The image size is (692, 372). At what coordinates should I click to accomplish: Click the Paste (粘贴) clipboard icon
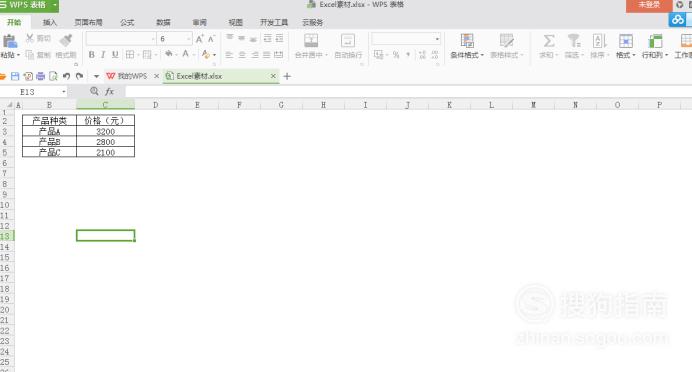tap(10, 41)
